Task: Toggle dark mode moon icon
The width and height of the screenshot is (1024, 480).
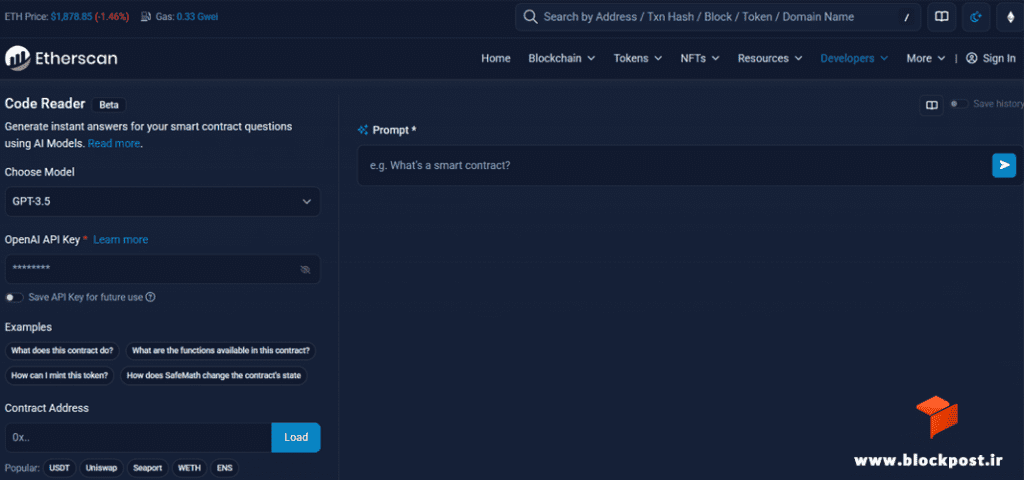Action: click(x=976, y=17)
